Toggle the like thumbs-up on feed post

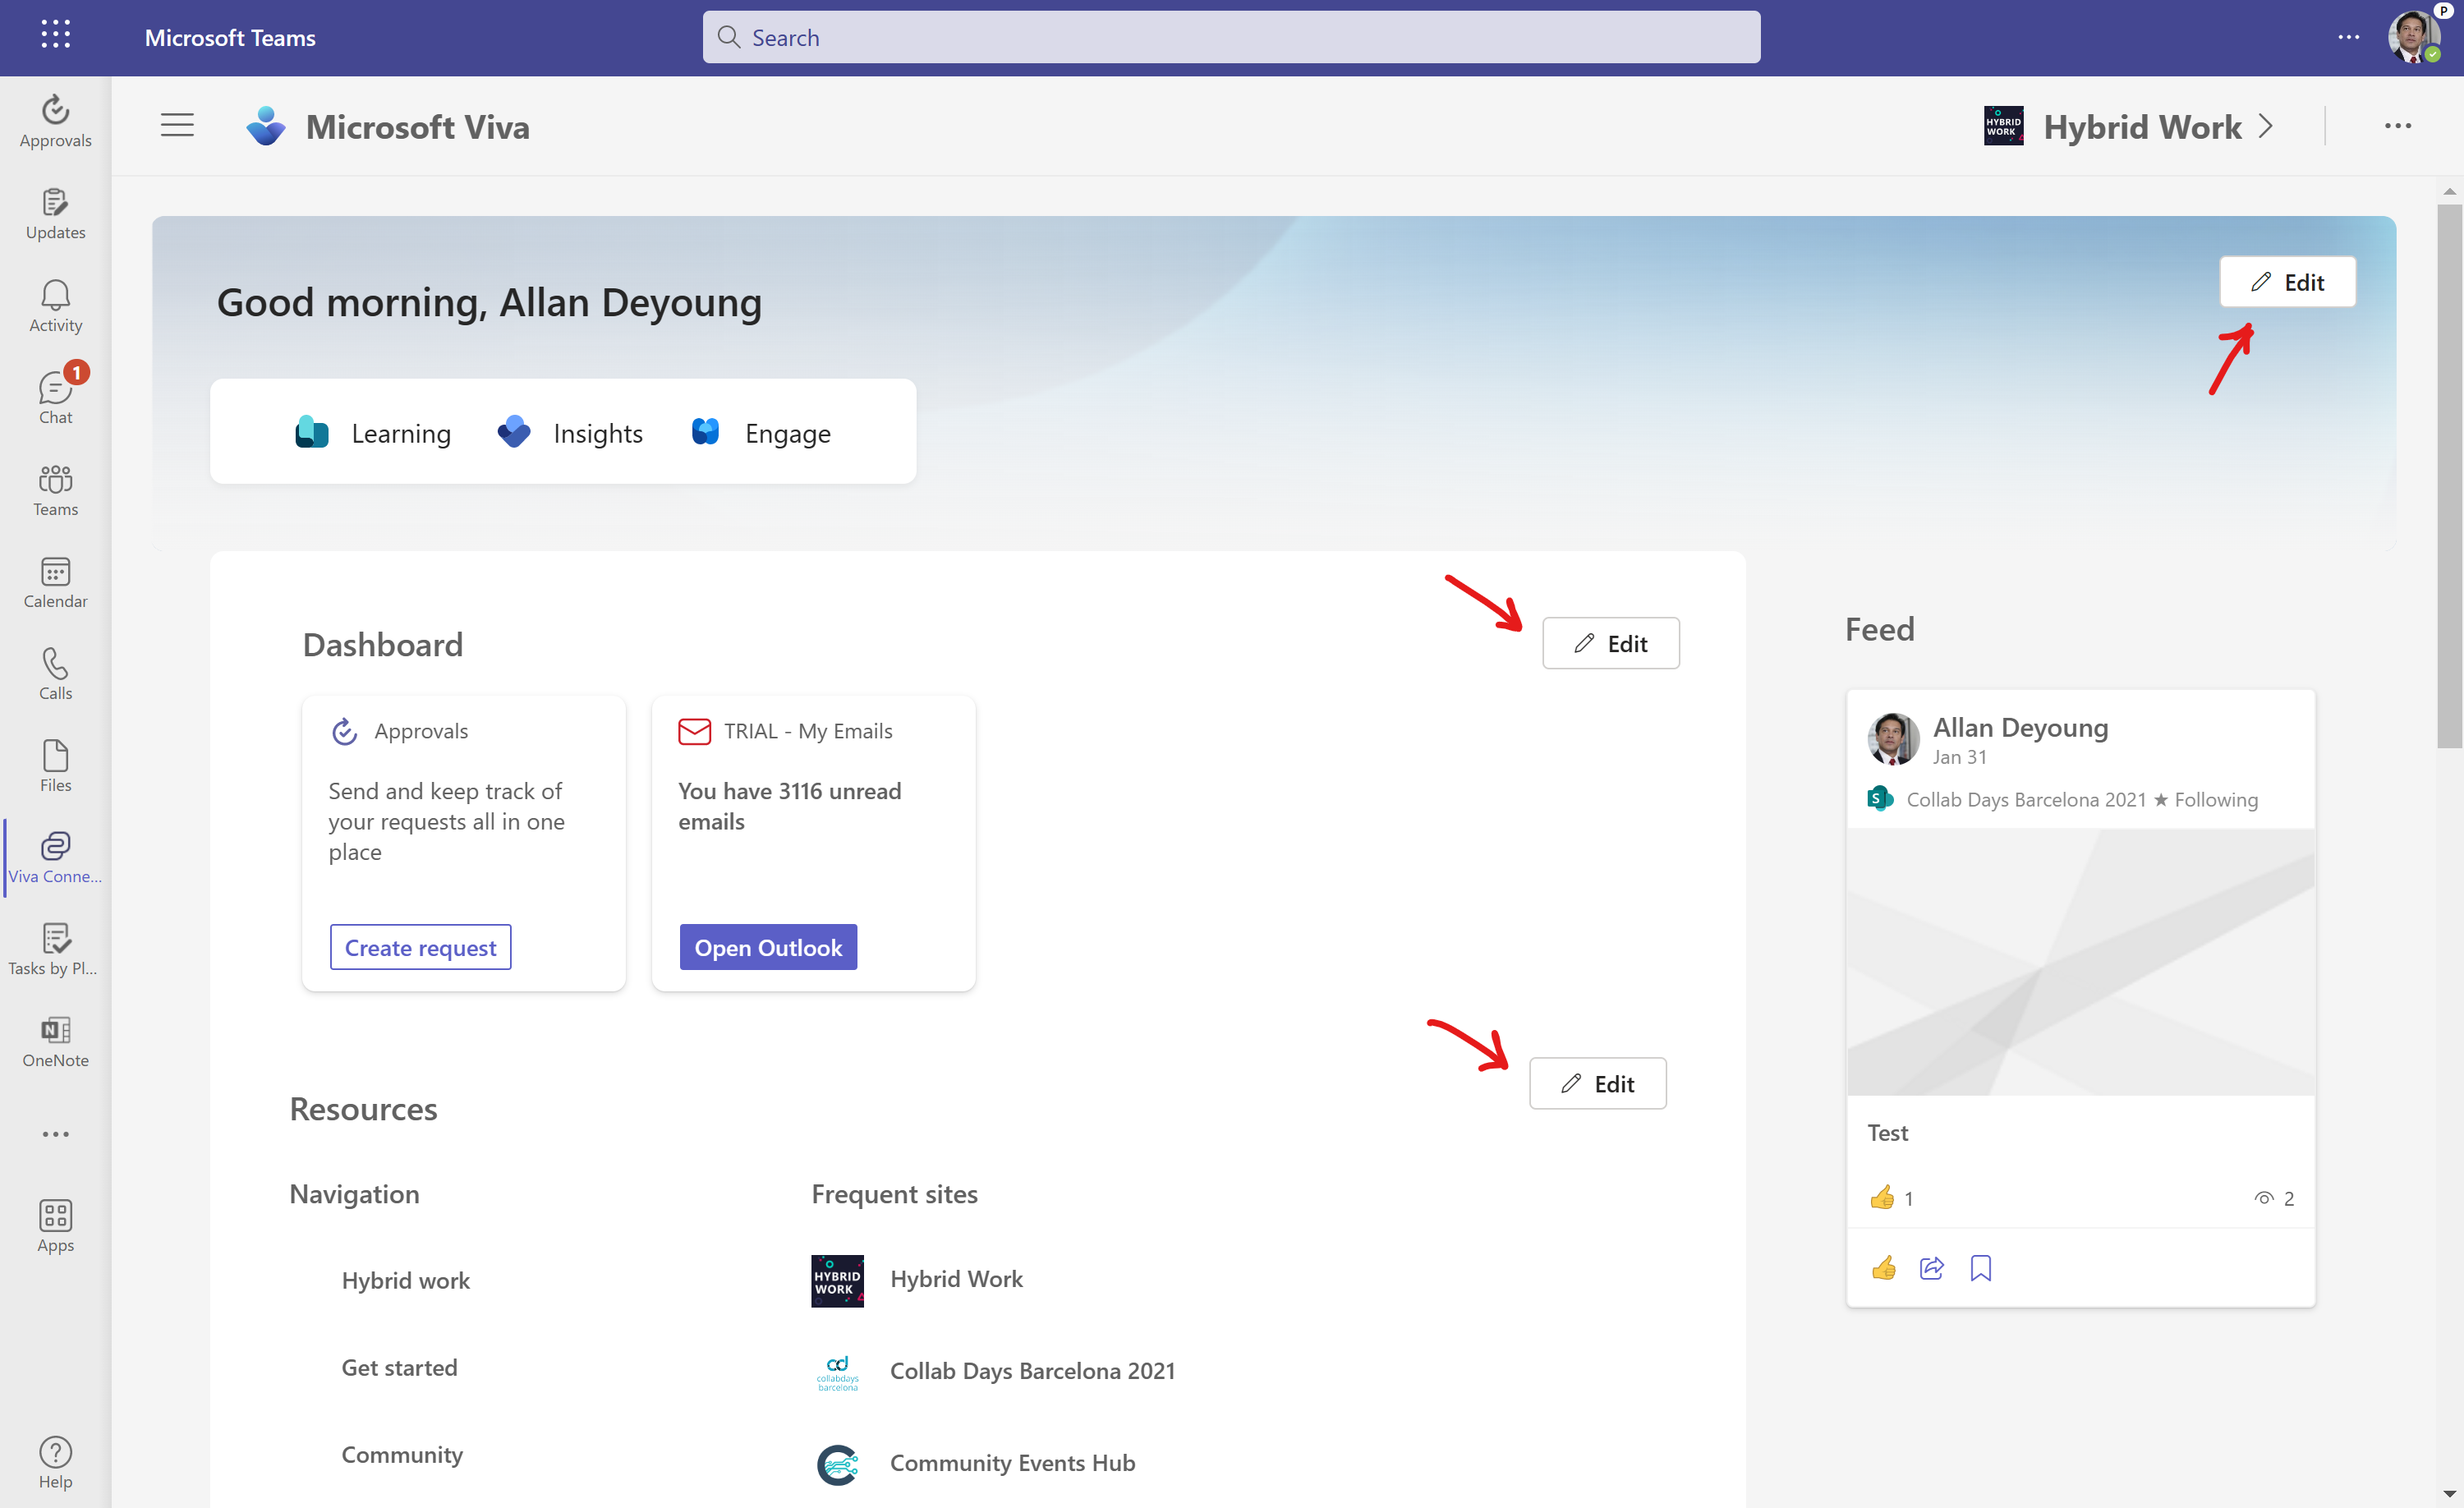[1883, 1268]
